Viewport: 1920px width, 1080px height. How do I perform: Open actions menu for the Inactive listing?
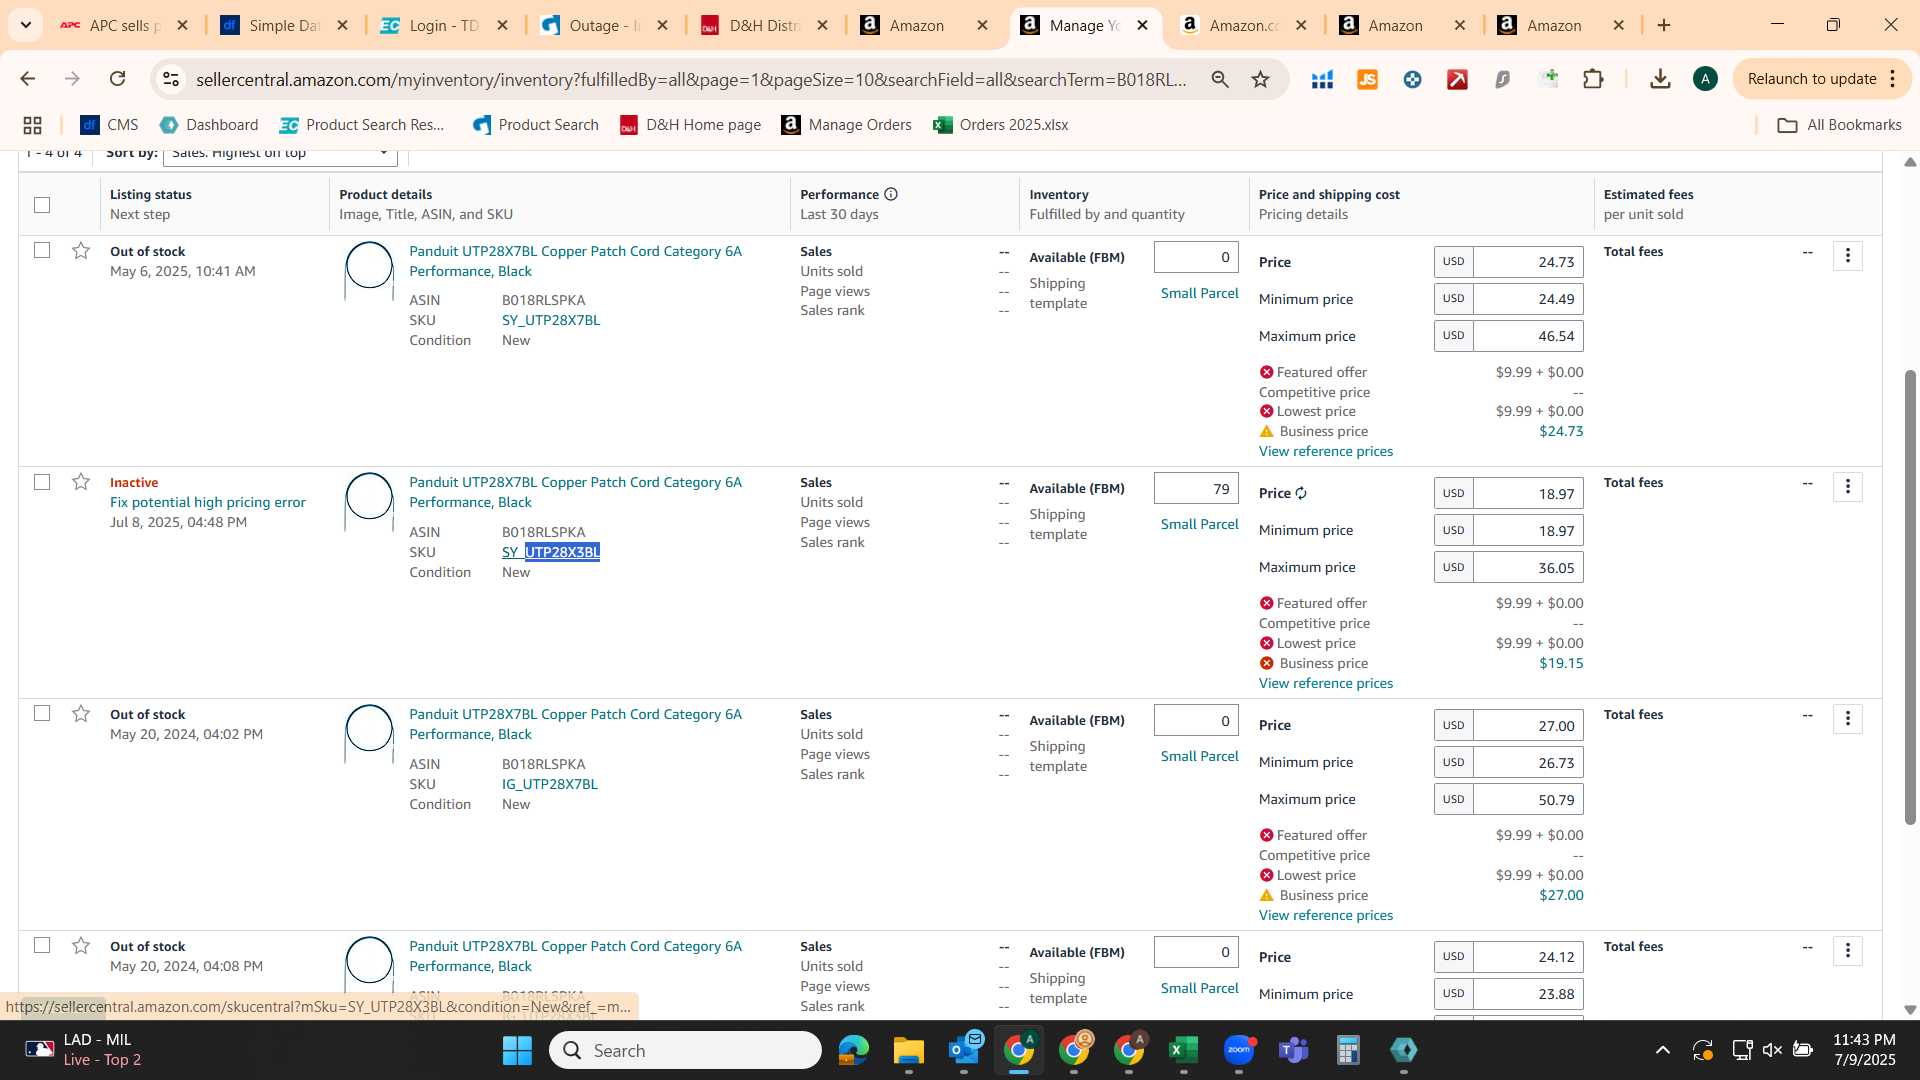click(1847, 487)
